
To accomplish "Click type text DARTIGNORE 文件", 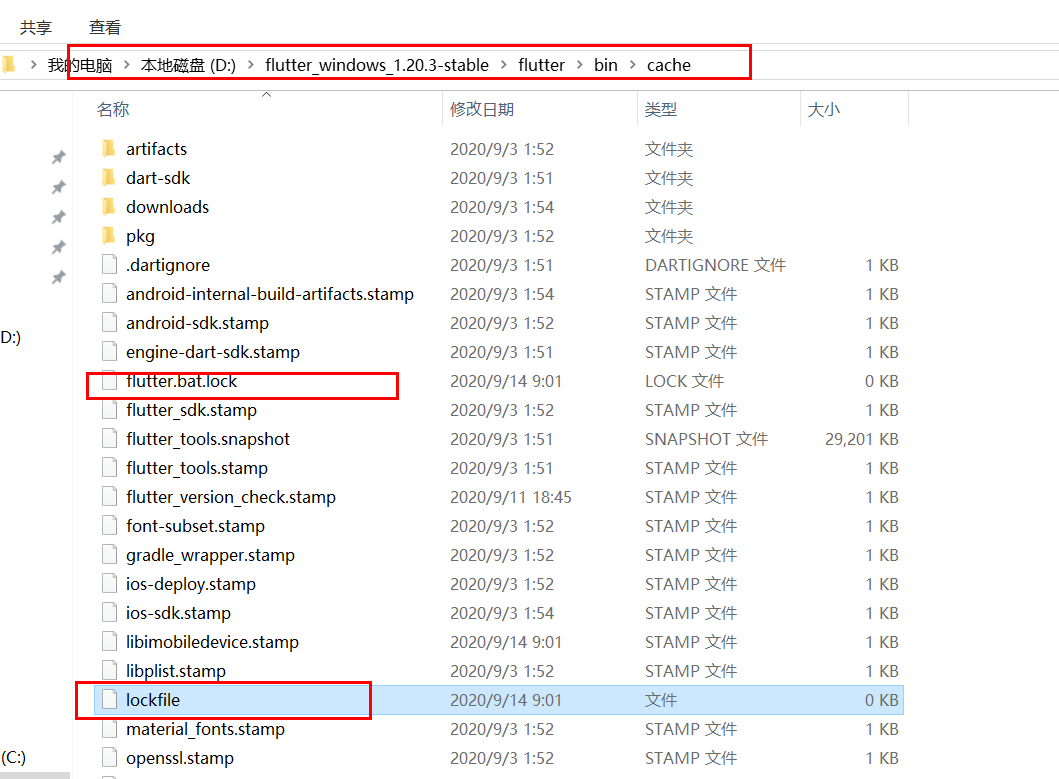I will click(715, 265).
